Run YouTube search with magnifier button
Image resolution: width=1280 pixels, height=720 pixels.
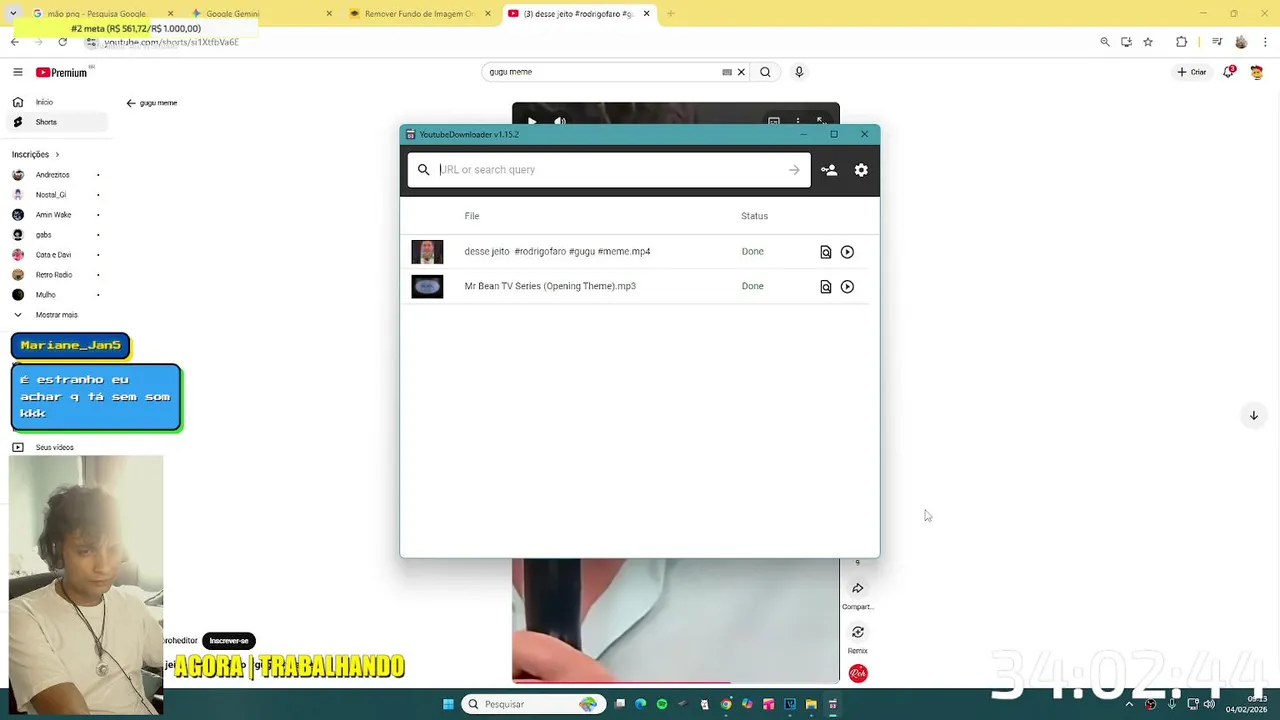pos(765,72)
